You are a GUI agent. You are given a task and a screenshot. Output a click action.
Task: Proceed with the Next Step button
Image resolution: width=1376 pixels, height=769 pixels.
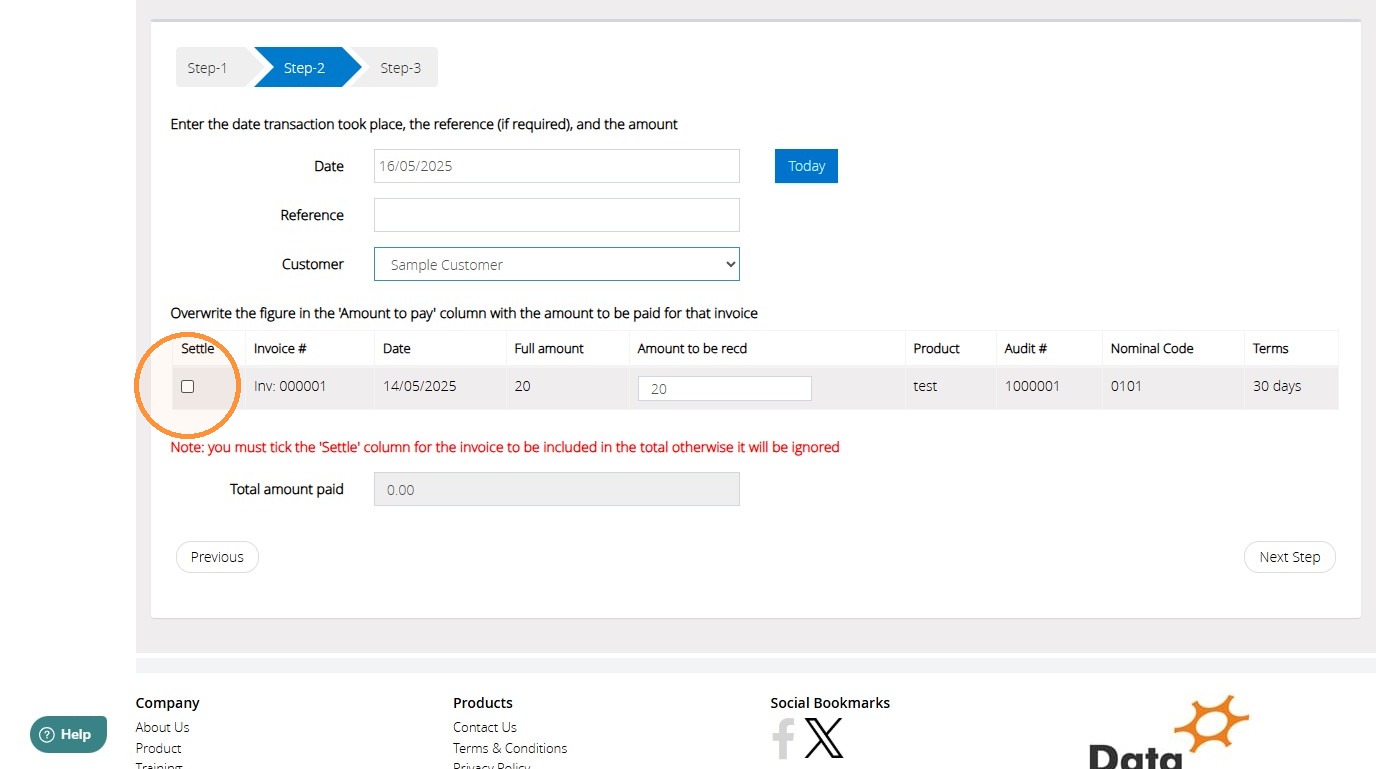point(1290,557)
